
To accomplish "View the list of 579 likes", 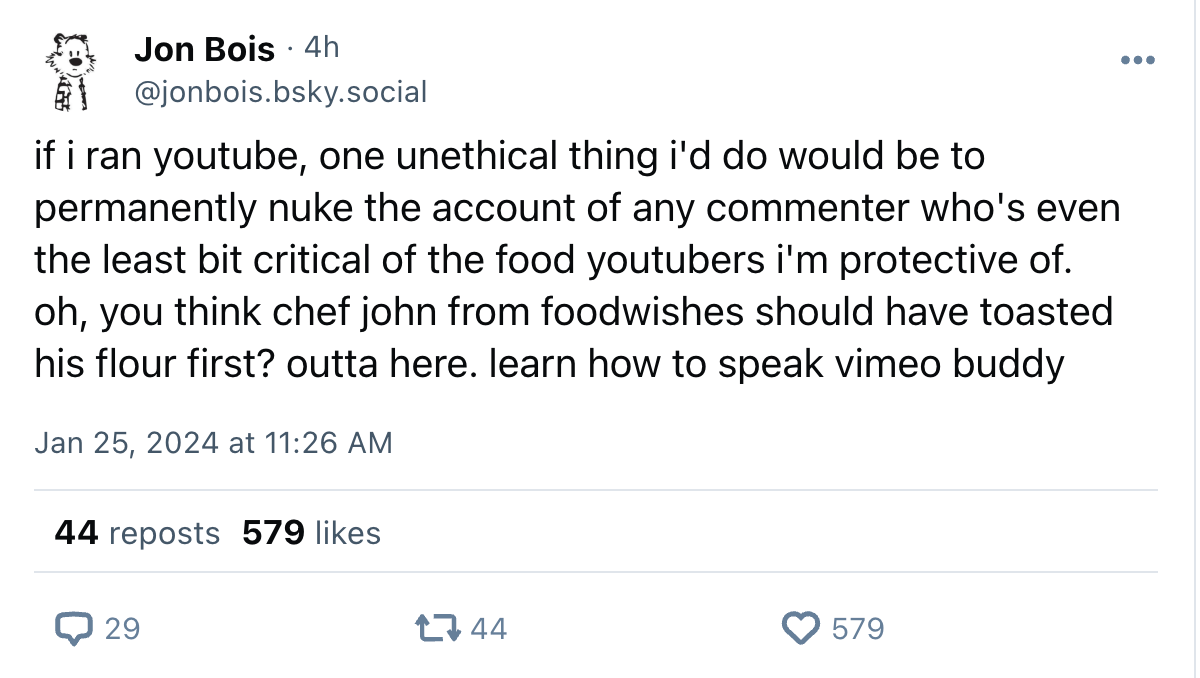I will 311,533.
